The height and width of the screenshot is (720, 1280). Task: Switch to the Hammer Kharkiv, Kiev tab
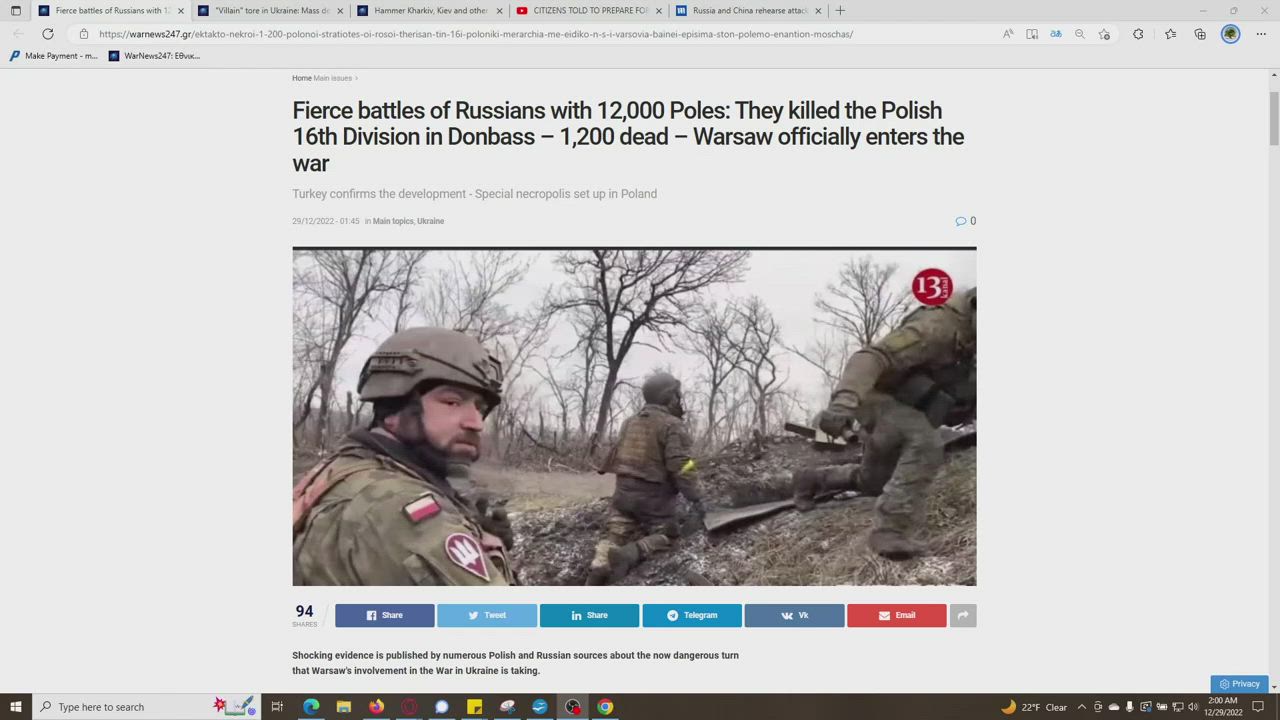pos(431,11)
